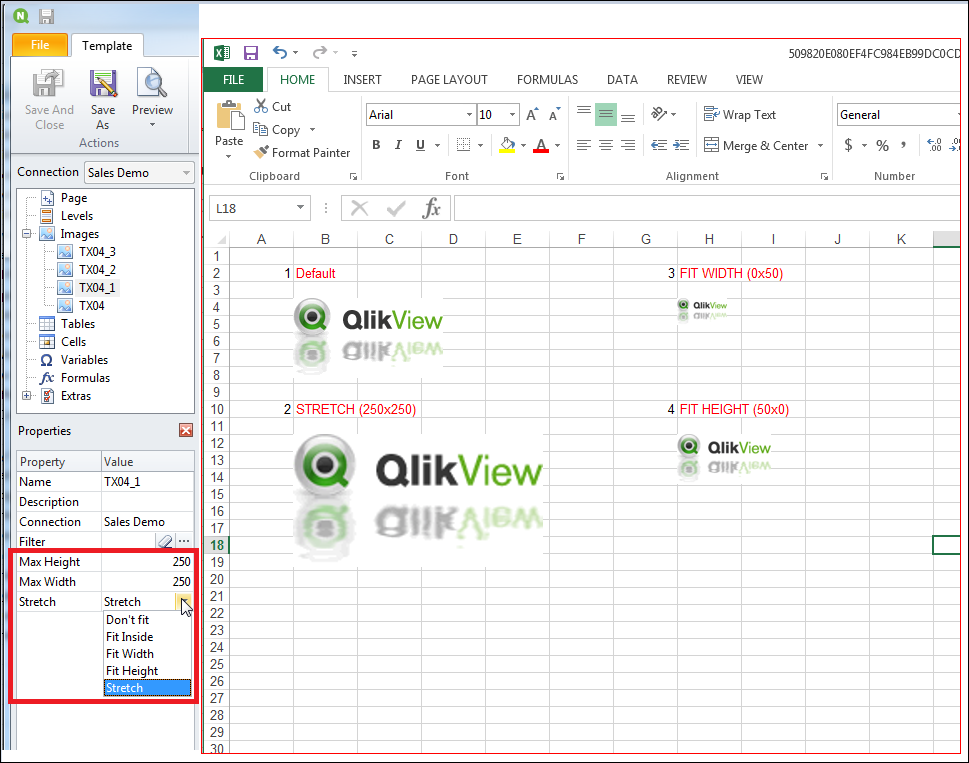The image size is (969, 763).
Task: Open the Name Box L18 dropdown
Action: point(300,208)
